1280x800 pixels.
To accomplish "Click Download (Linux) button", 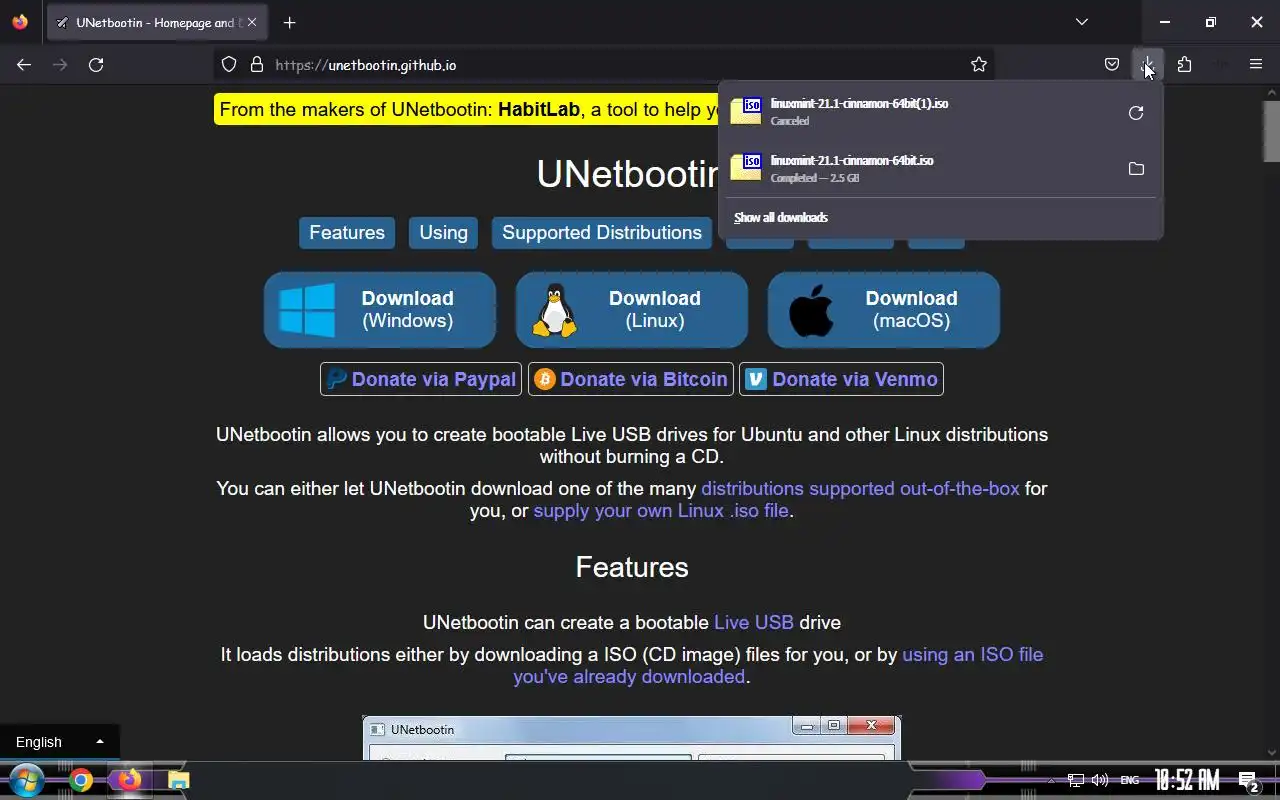I will coord(632,310).
